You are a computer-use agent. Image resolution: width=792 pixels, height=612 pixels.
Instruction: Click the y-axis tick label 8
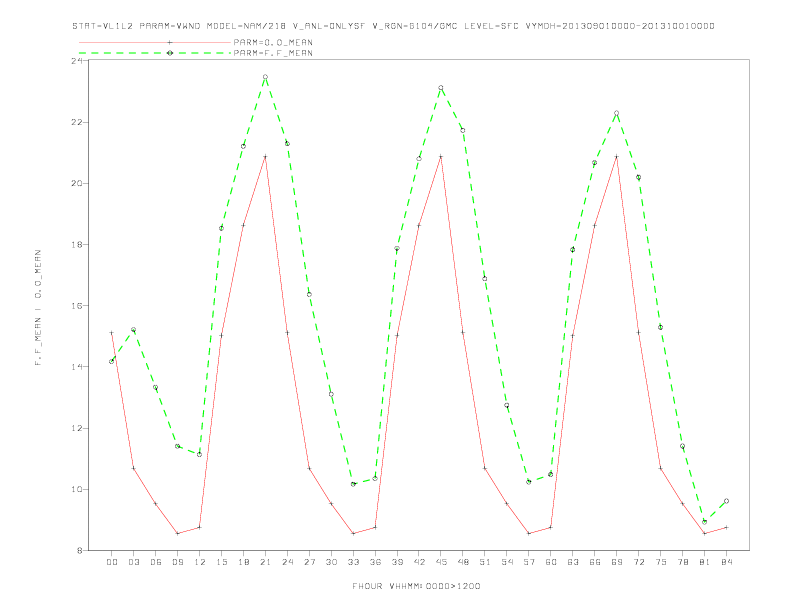(80, 551)
